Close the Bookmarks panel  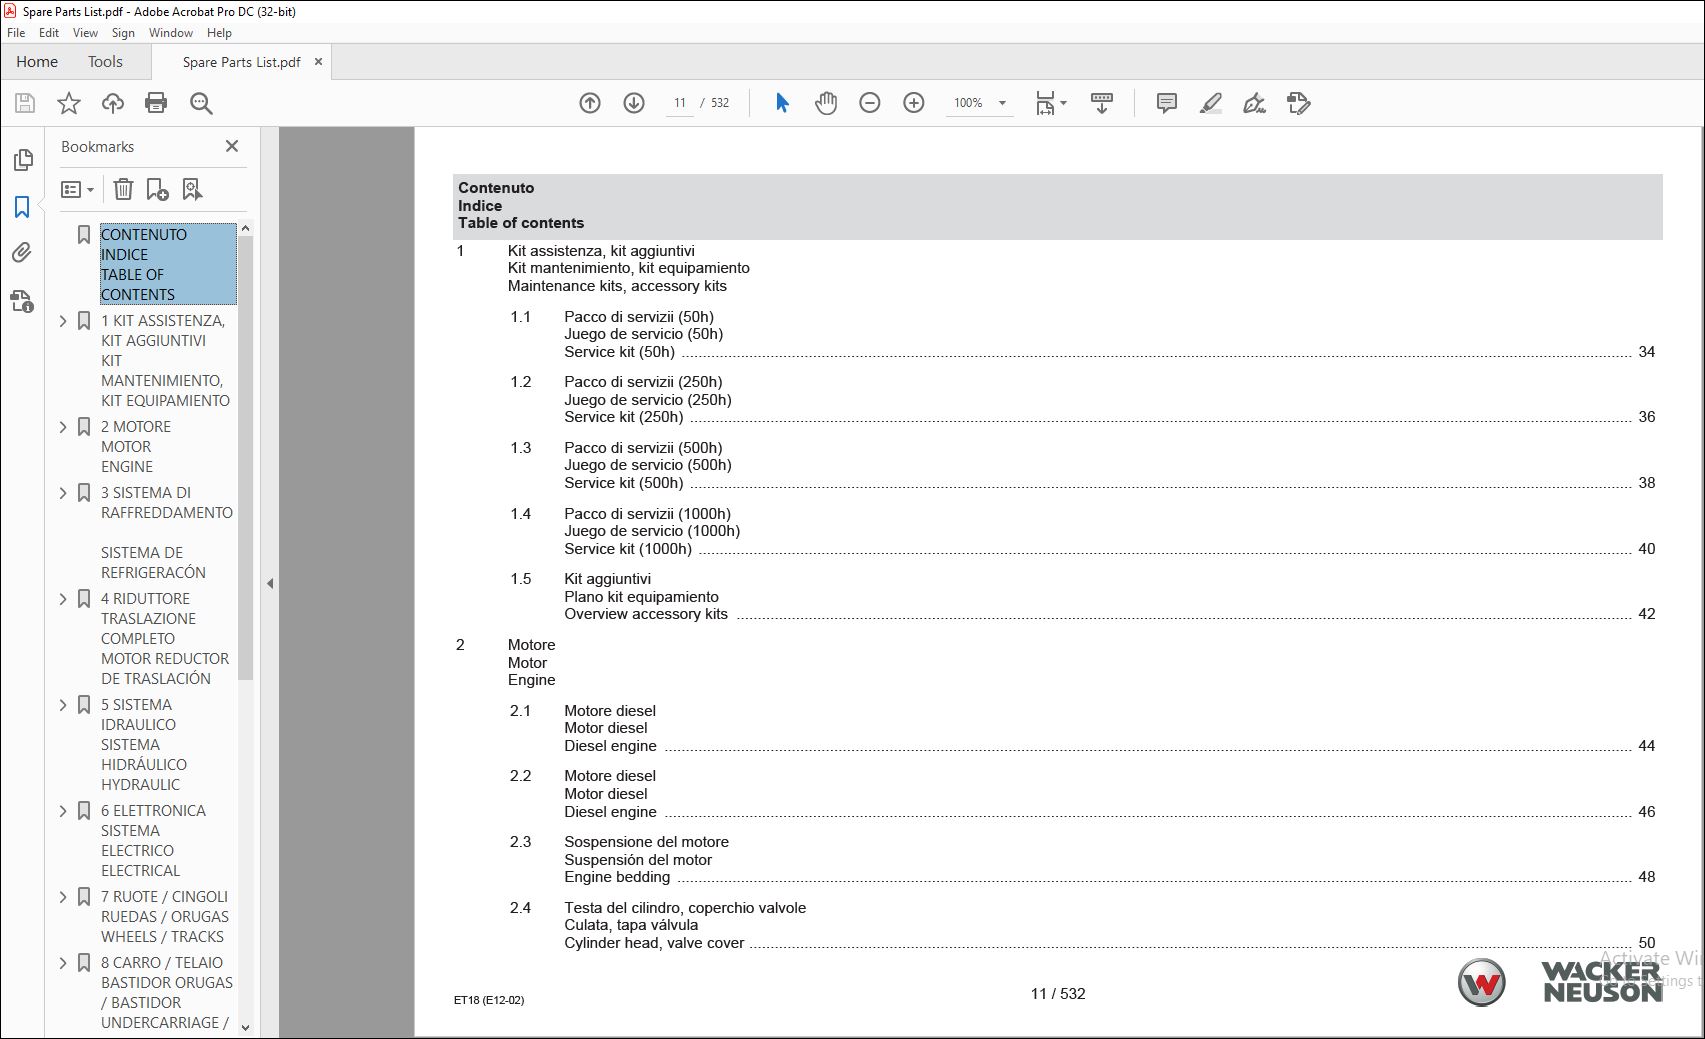point(232,146)
